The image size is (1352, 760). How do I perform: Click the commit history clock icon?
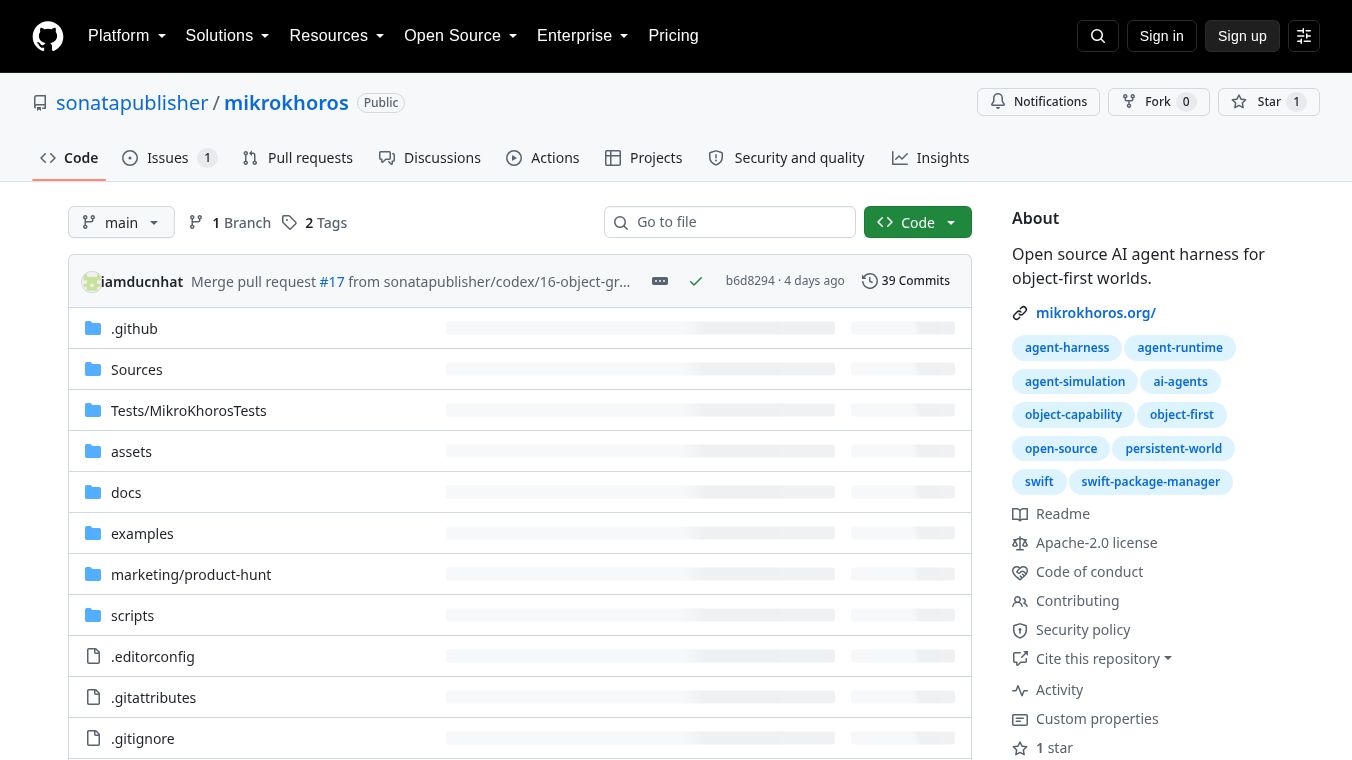pos(870,281)
